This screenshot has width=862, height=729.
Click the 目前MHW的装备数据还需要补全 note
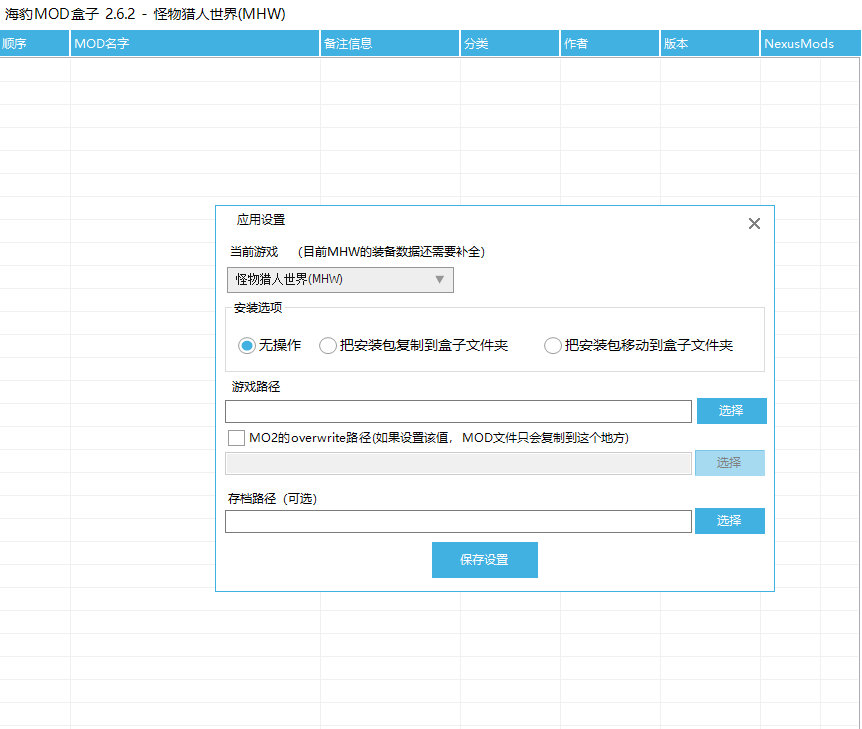pyautogui.click(x=391, y=252)
